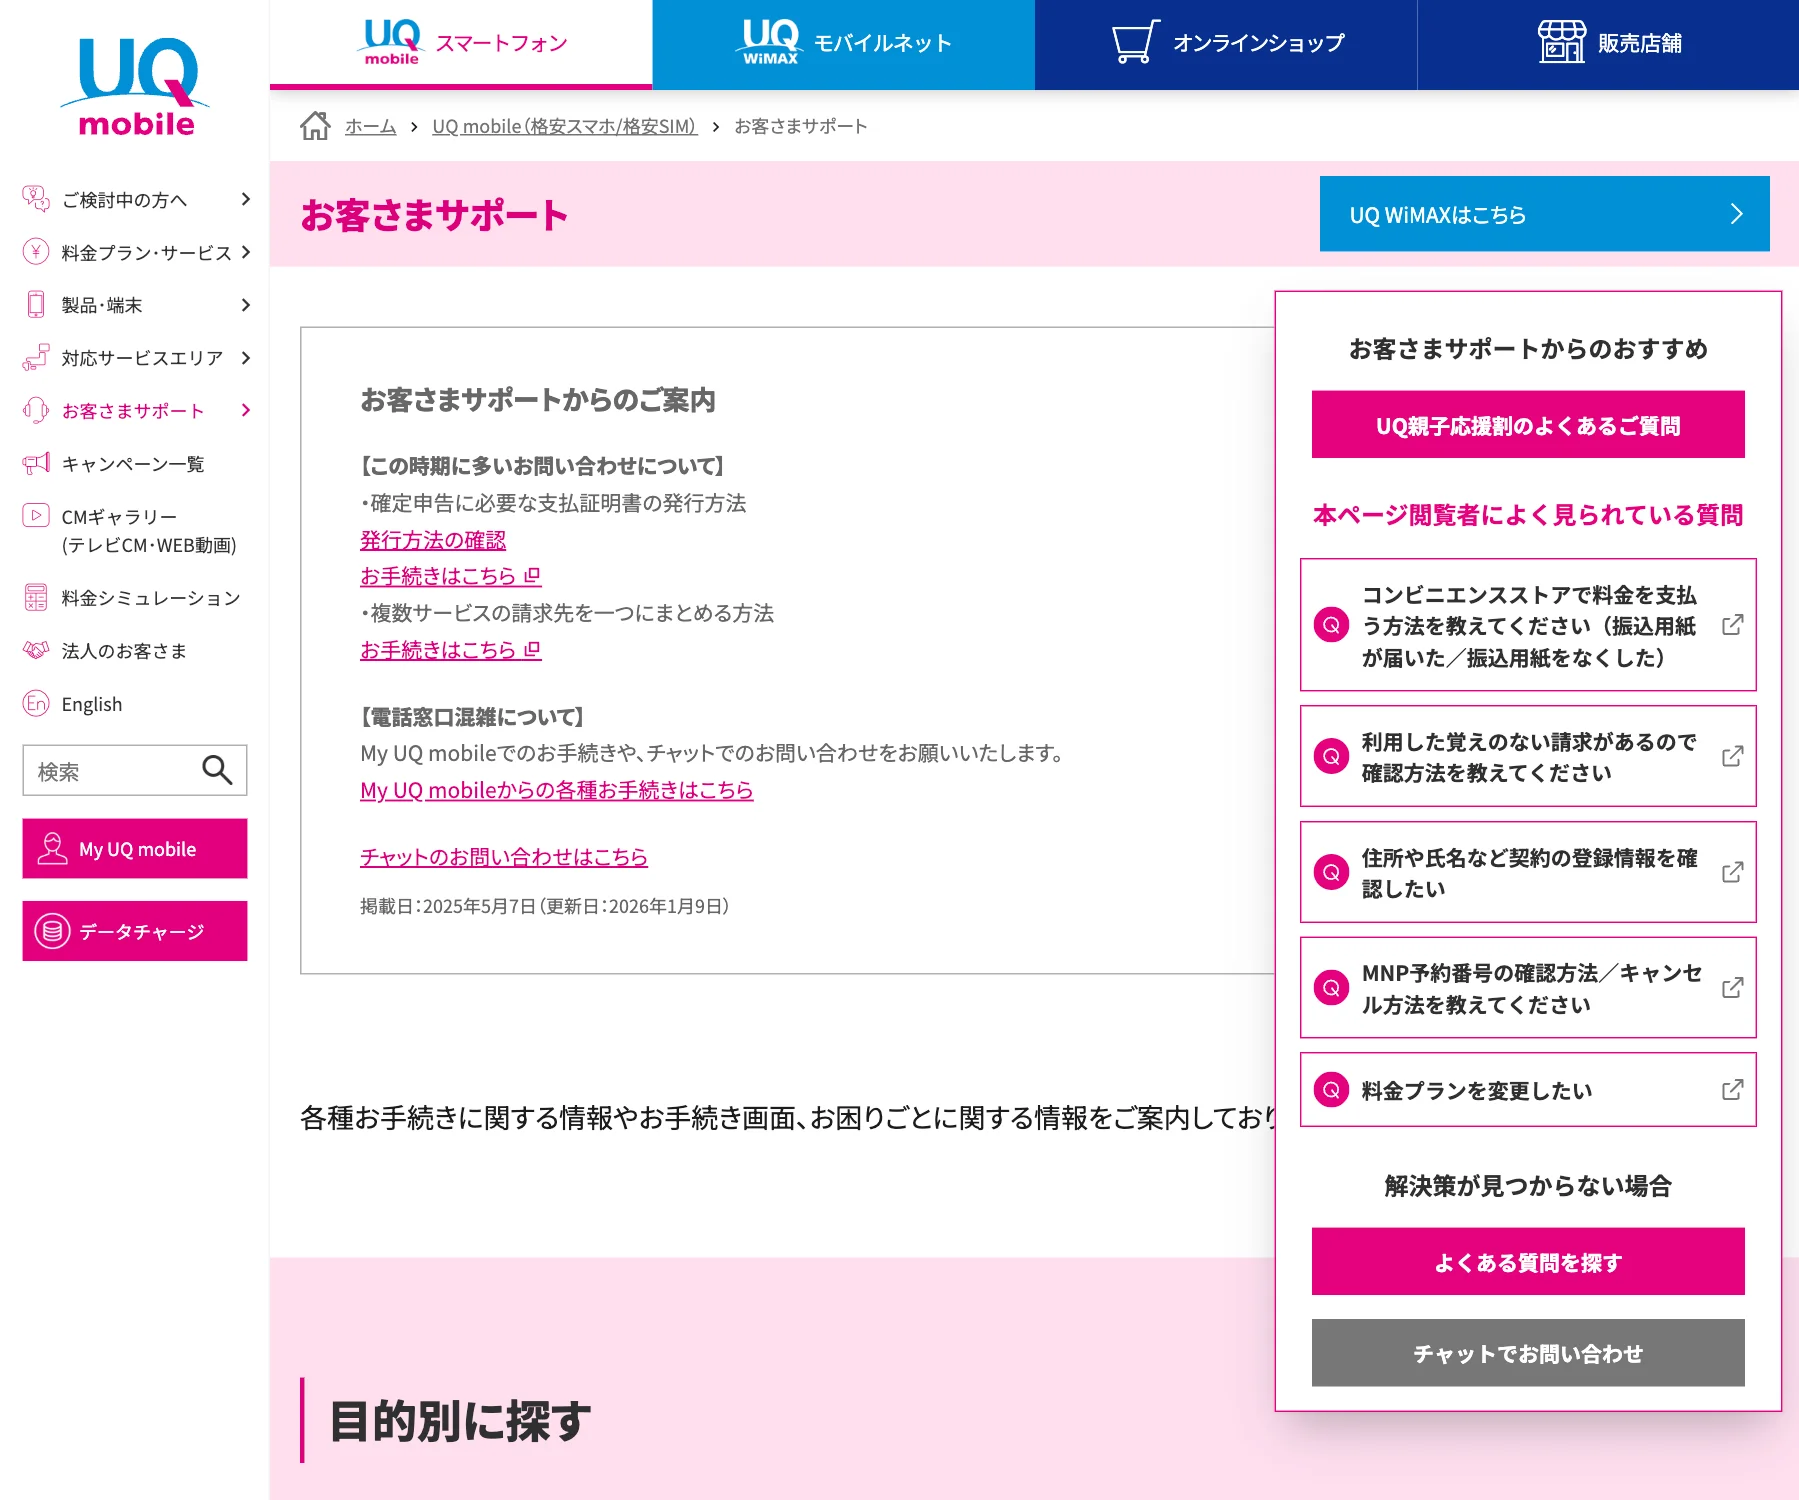The width and height of the screenshot is (1799, 1500).
Task: Select the キャンペーン一覧 megaphone icon
Action: (35, 462)
